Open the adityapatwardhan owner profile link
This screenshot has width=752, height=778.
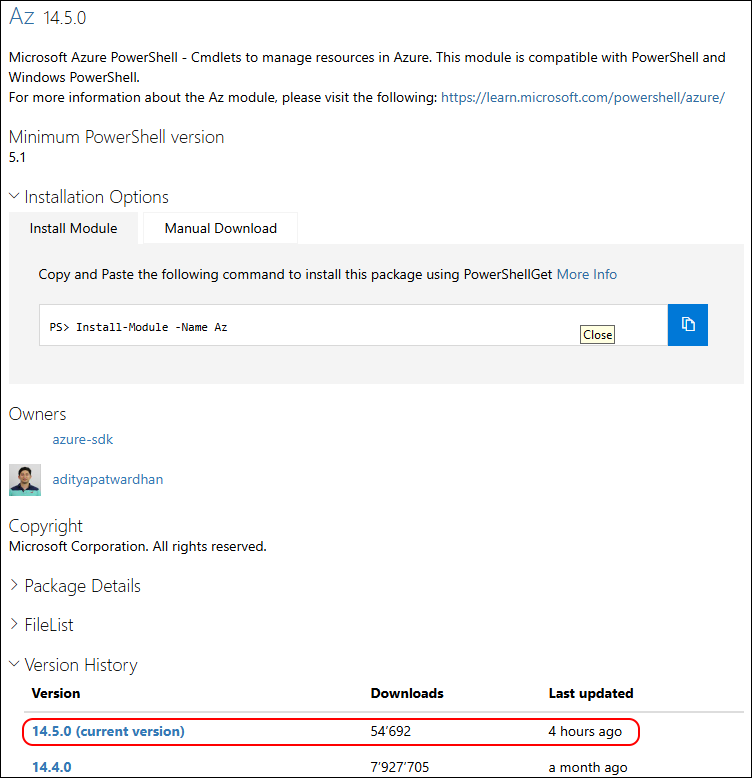(x=107, y=479)
